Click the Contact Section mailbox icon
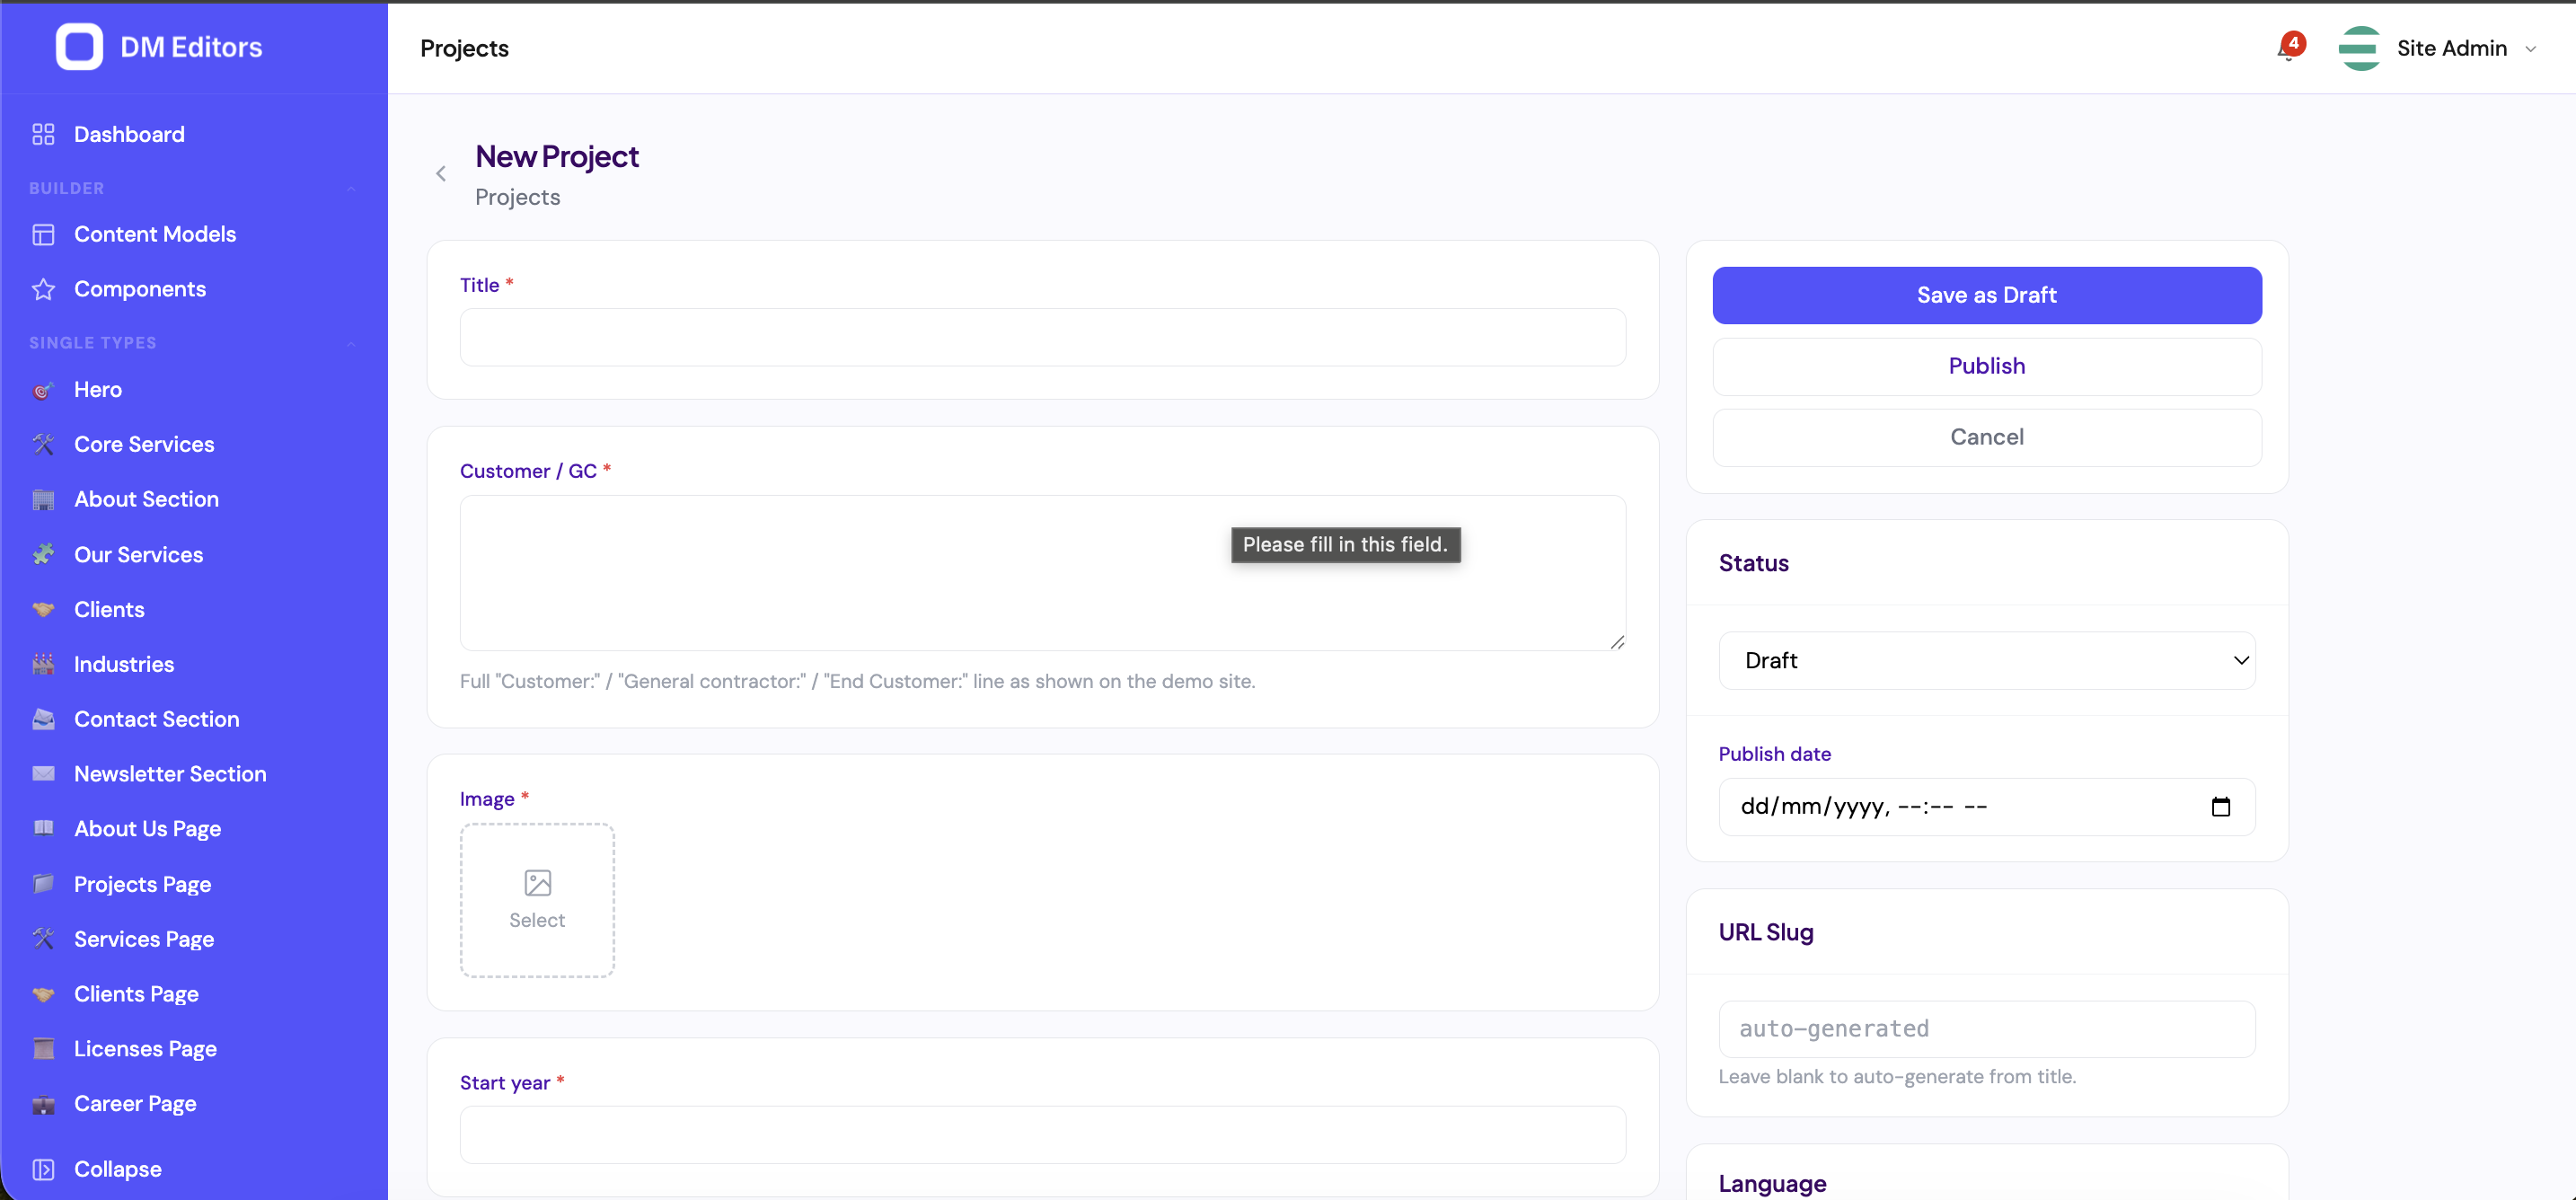The width and height of the screenshot is (2576, 1200). 43,719
